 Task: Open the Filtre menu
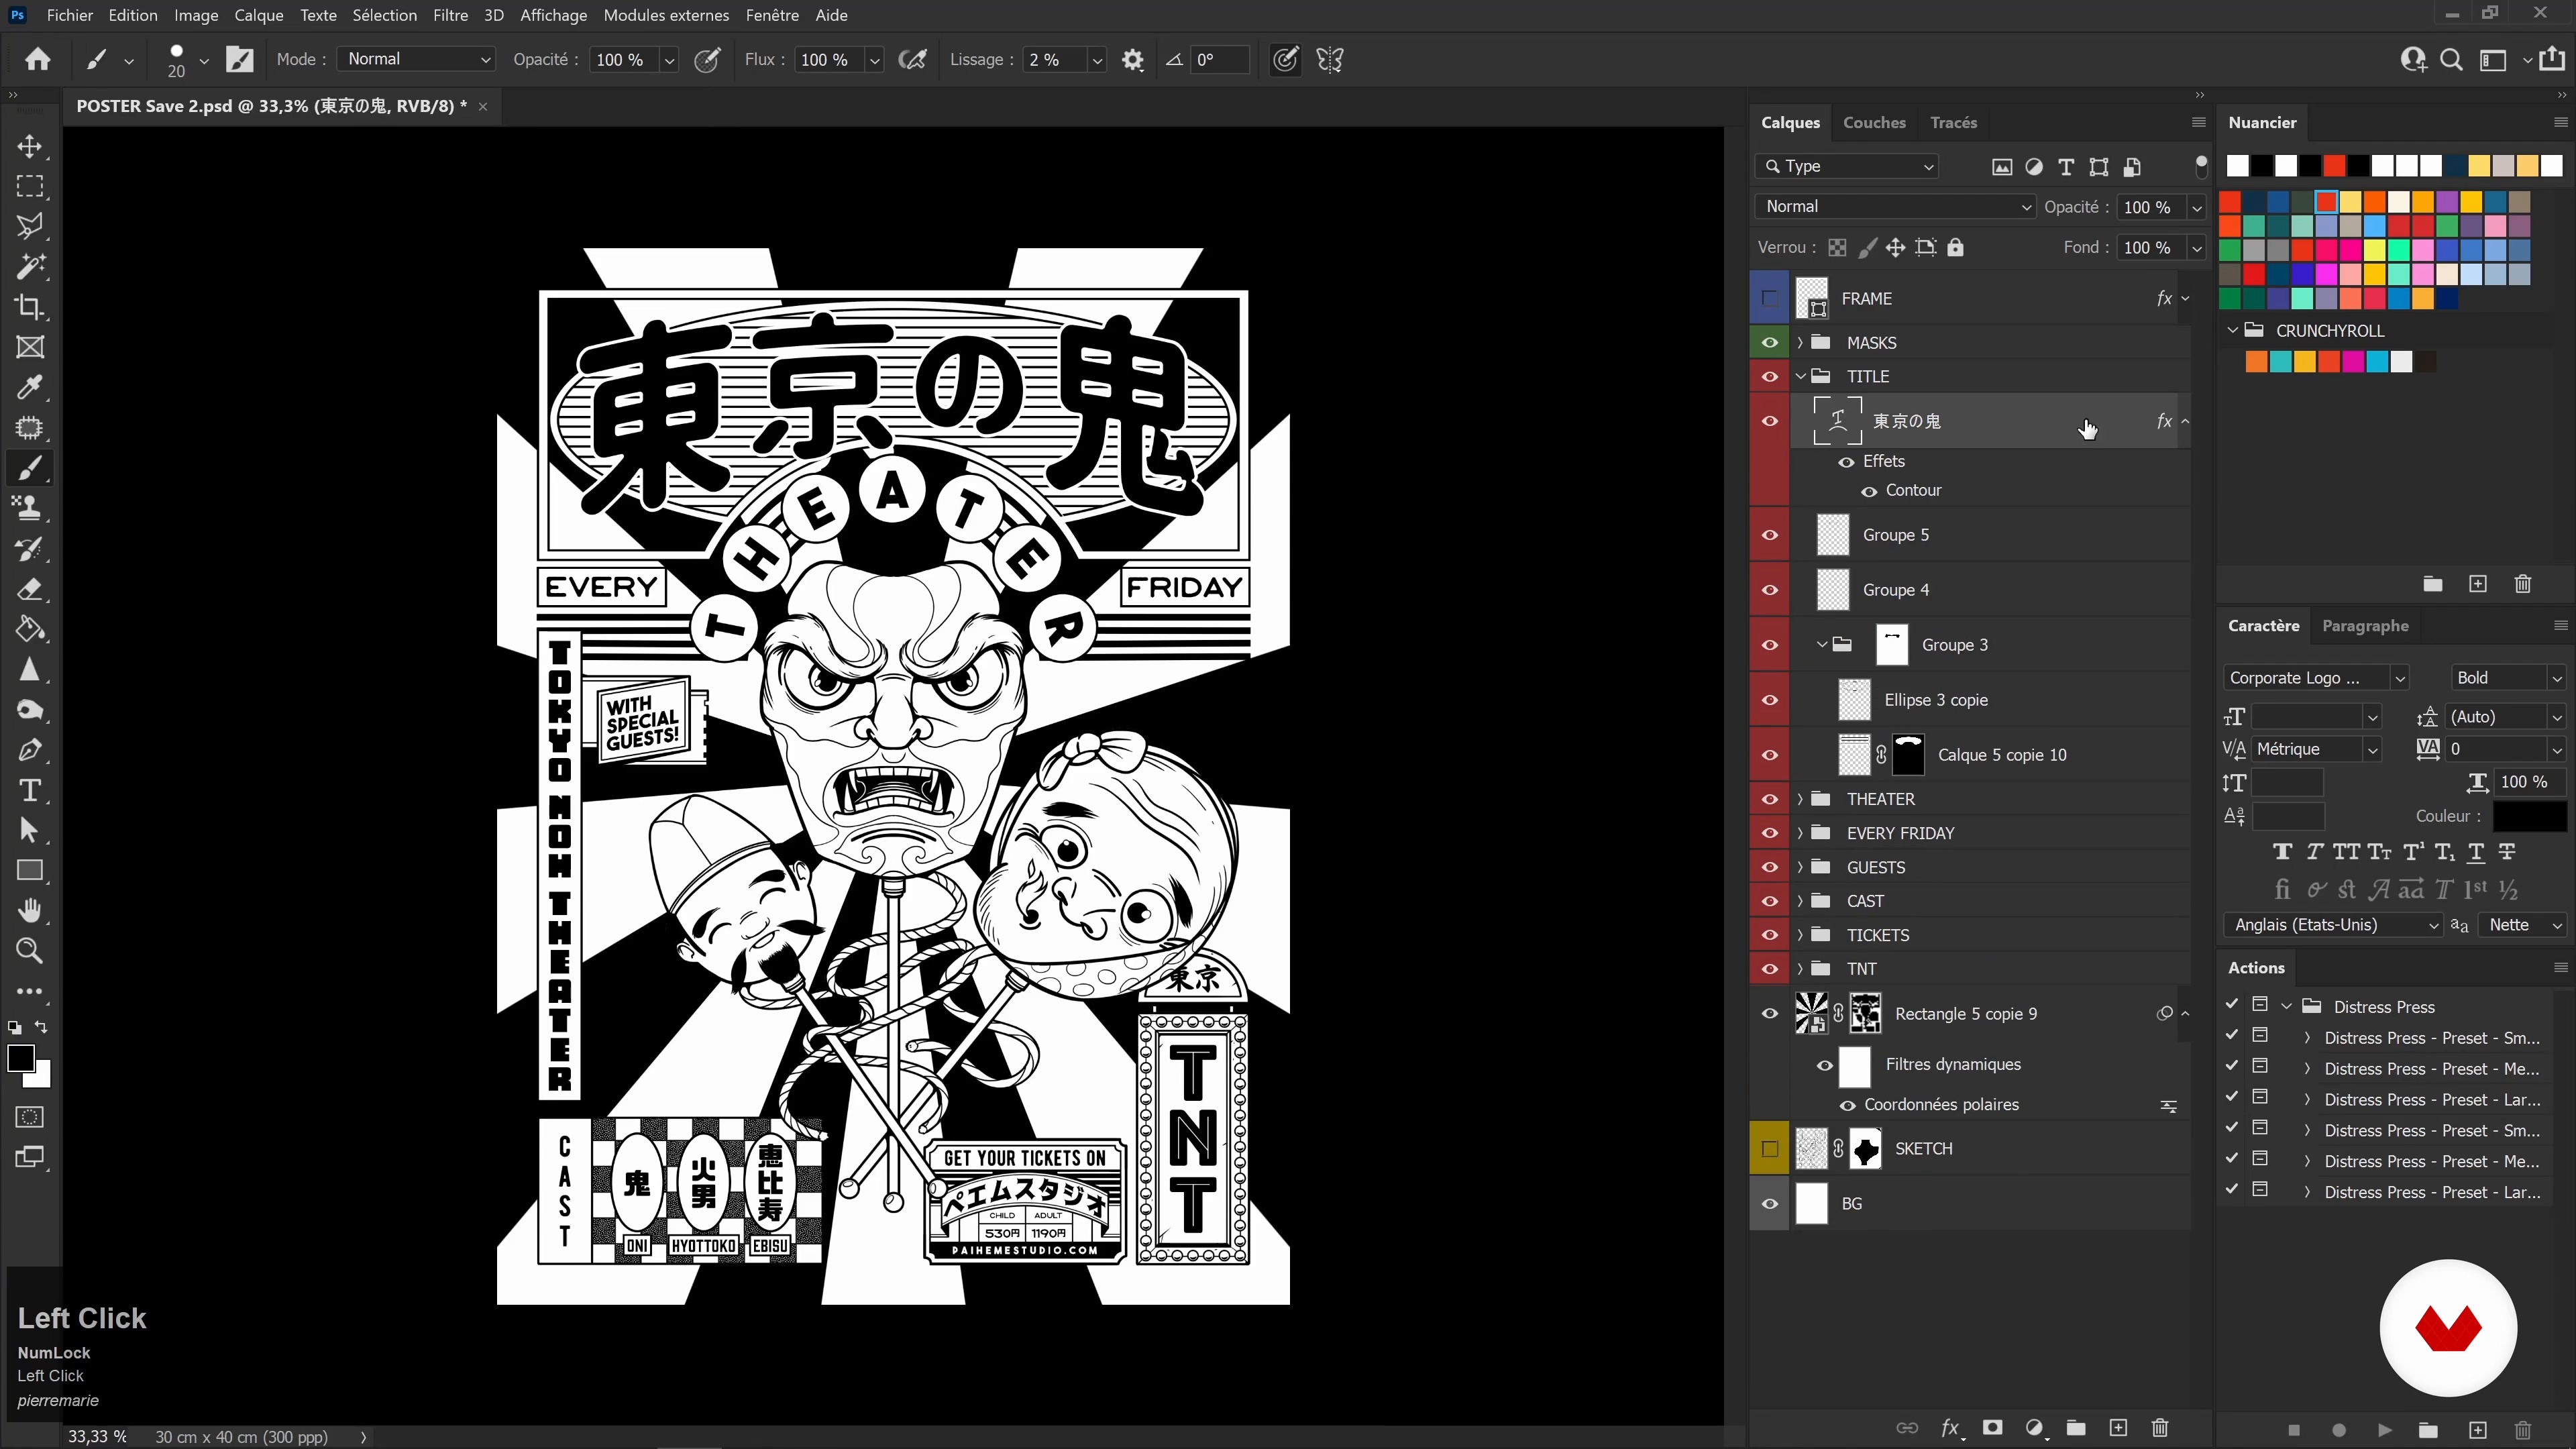(x=450, y=15)
